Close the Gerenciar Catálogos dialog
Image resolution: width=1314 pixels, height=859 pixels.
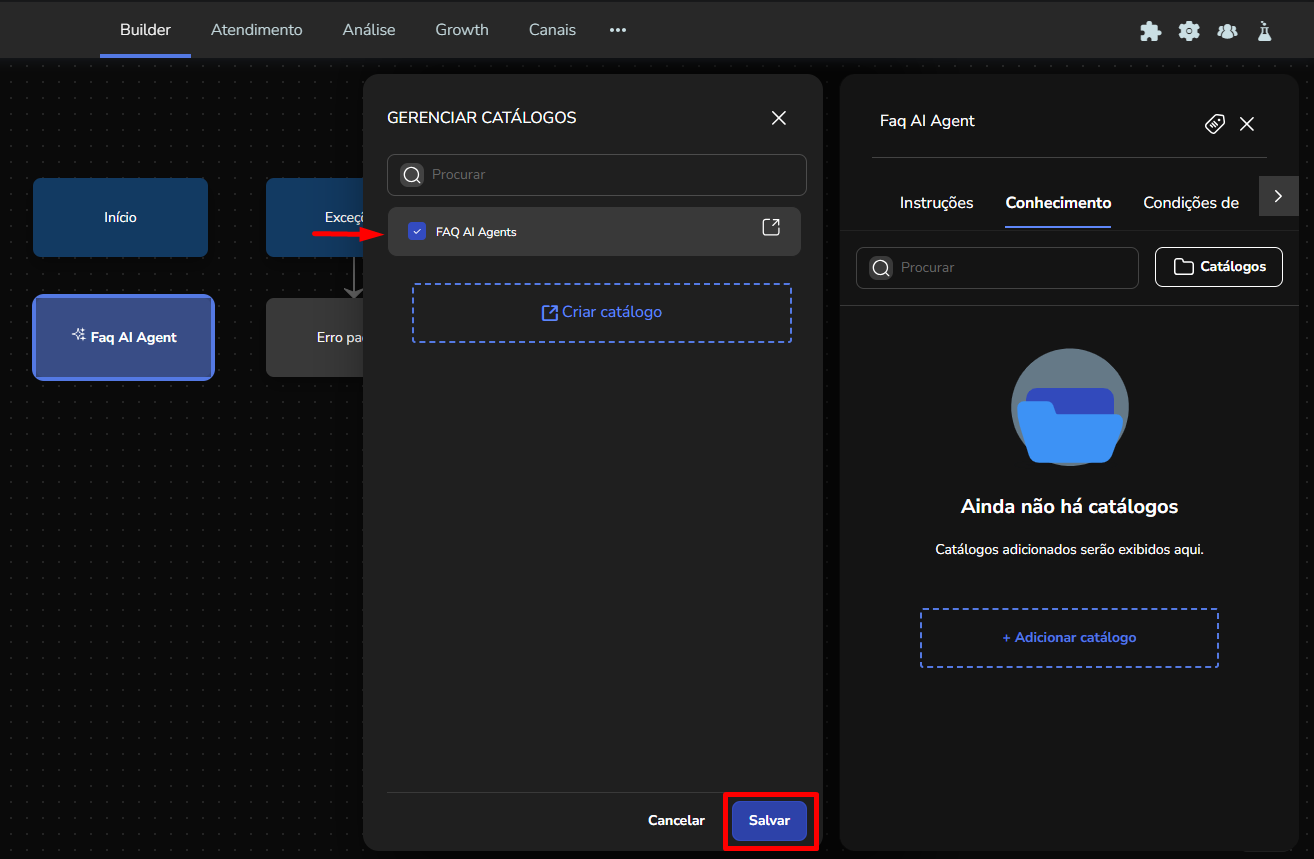779,118
